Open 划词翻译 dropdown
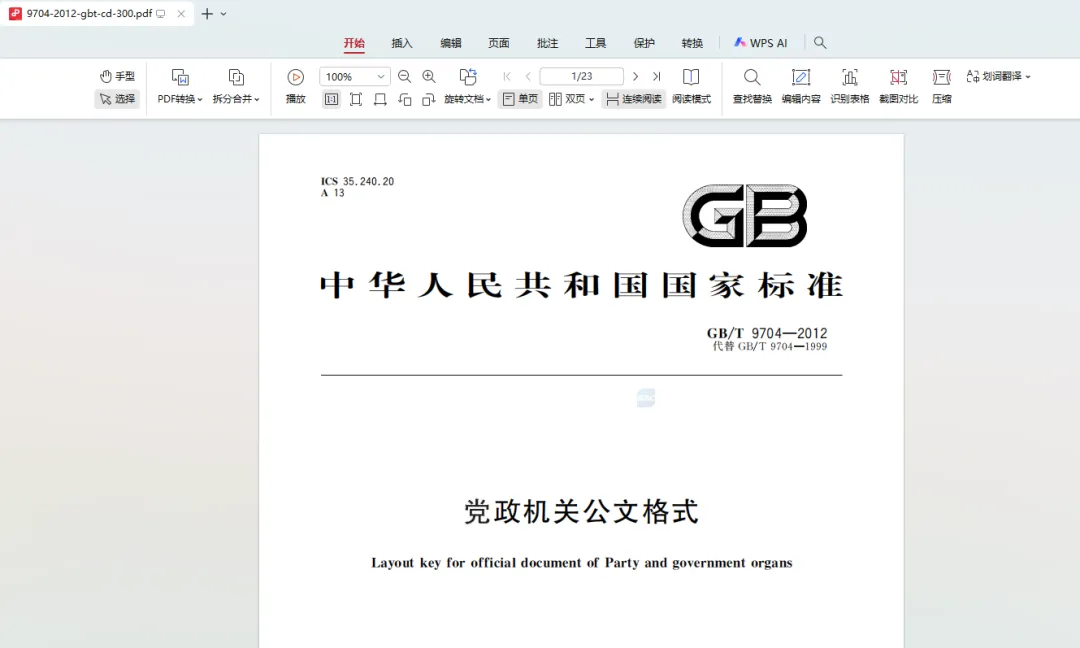The width and height of the screenshot is (1080, 648). (999, 76)
